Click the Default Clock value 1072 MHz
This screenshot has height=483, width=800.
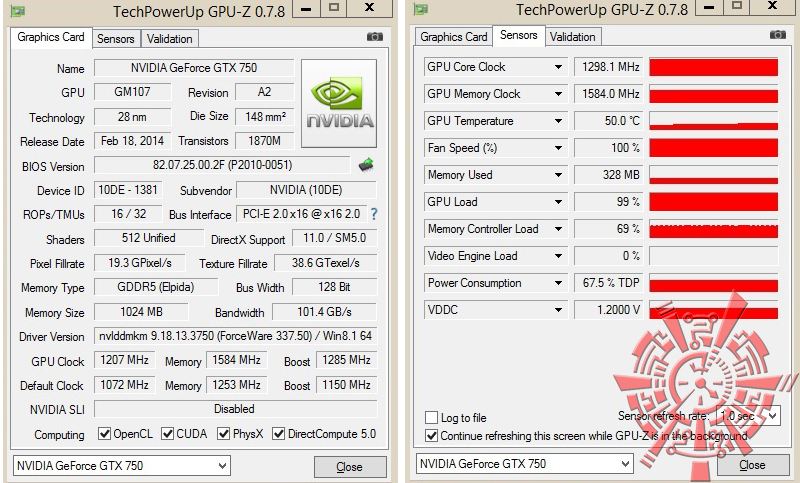coord(124,385)
